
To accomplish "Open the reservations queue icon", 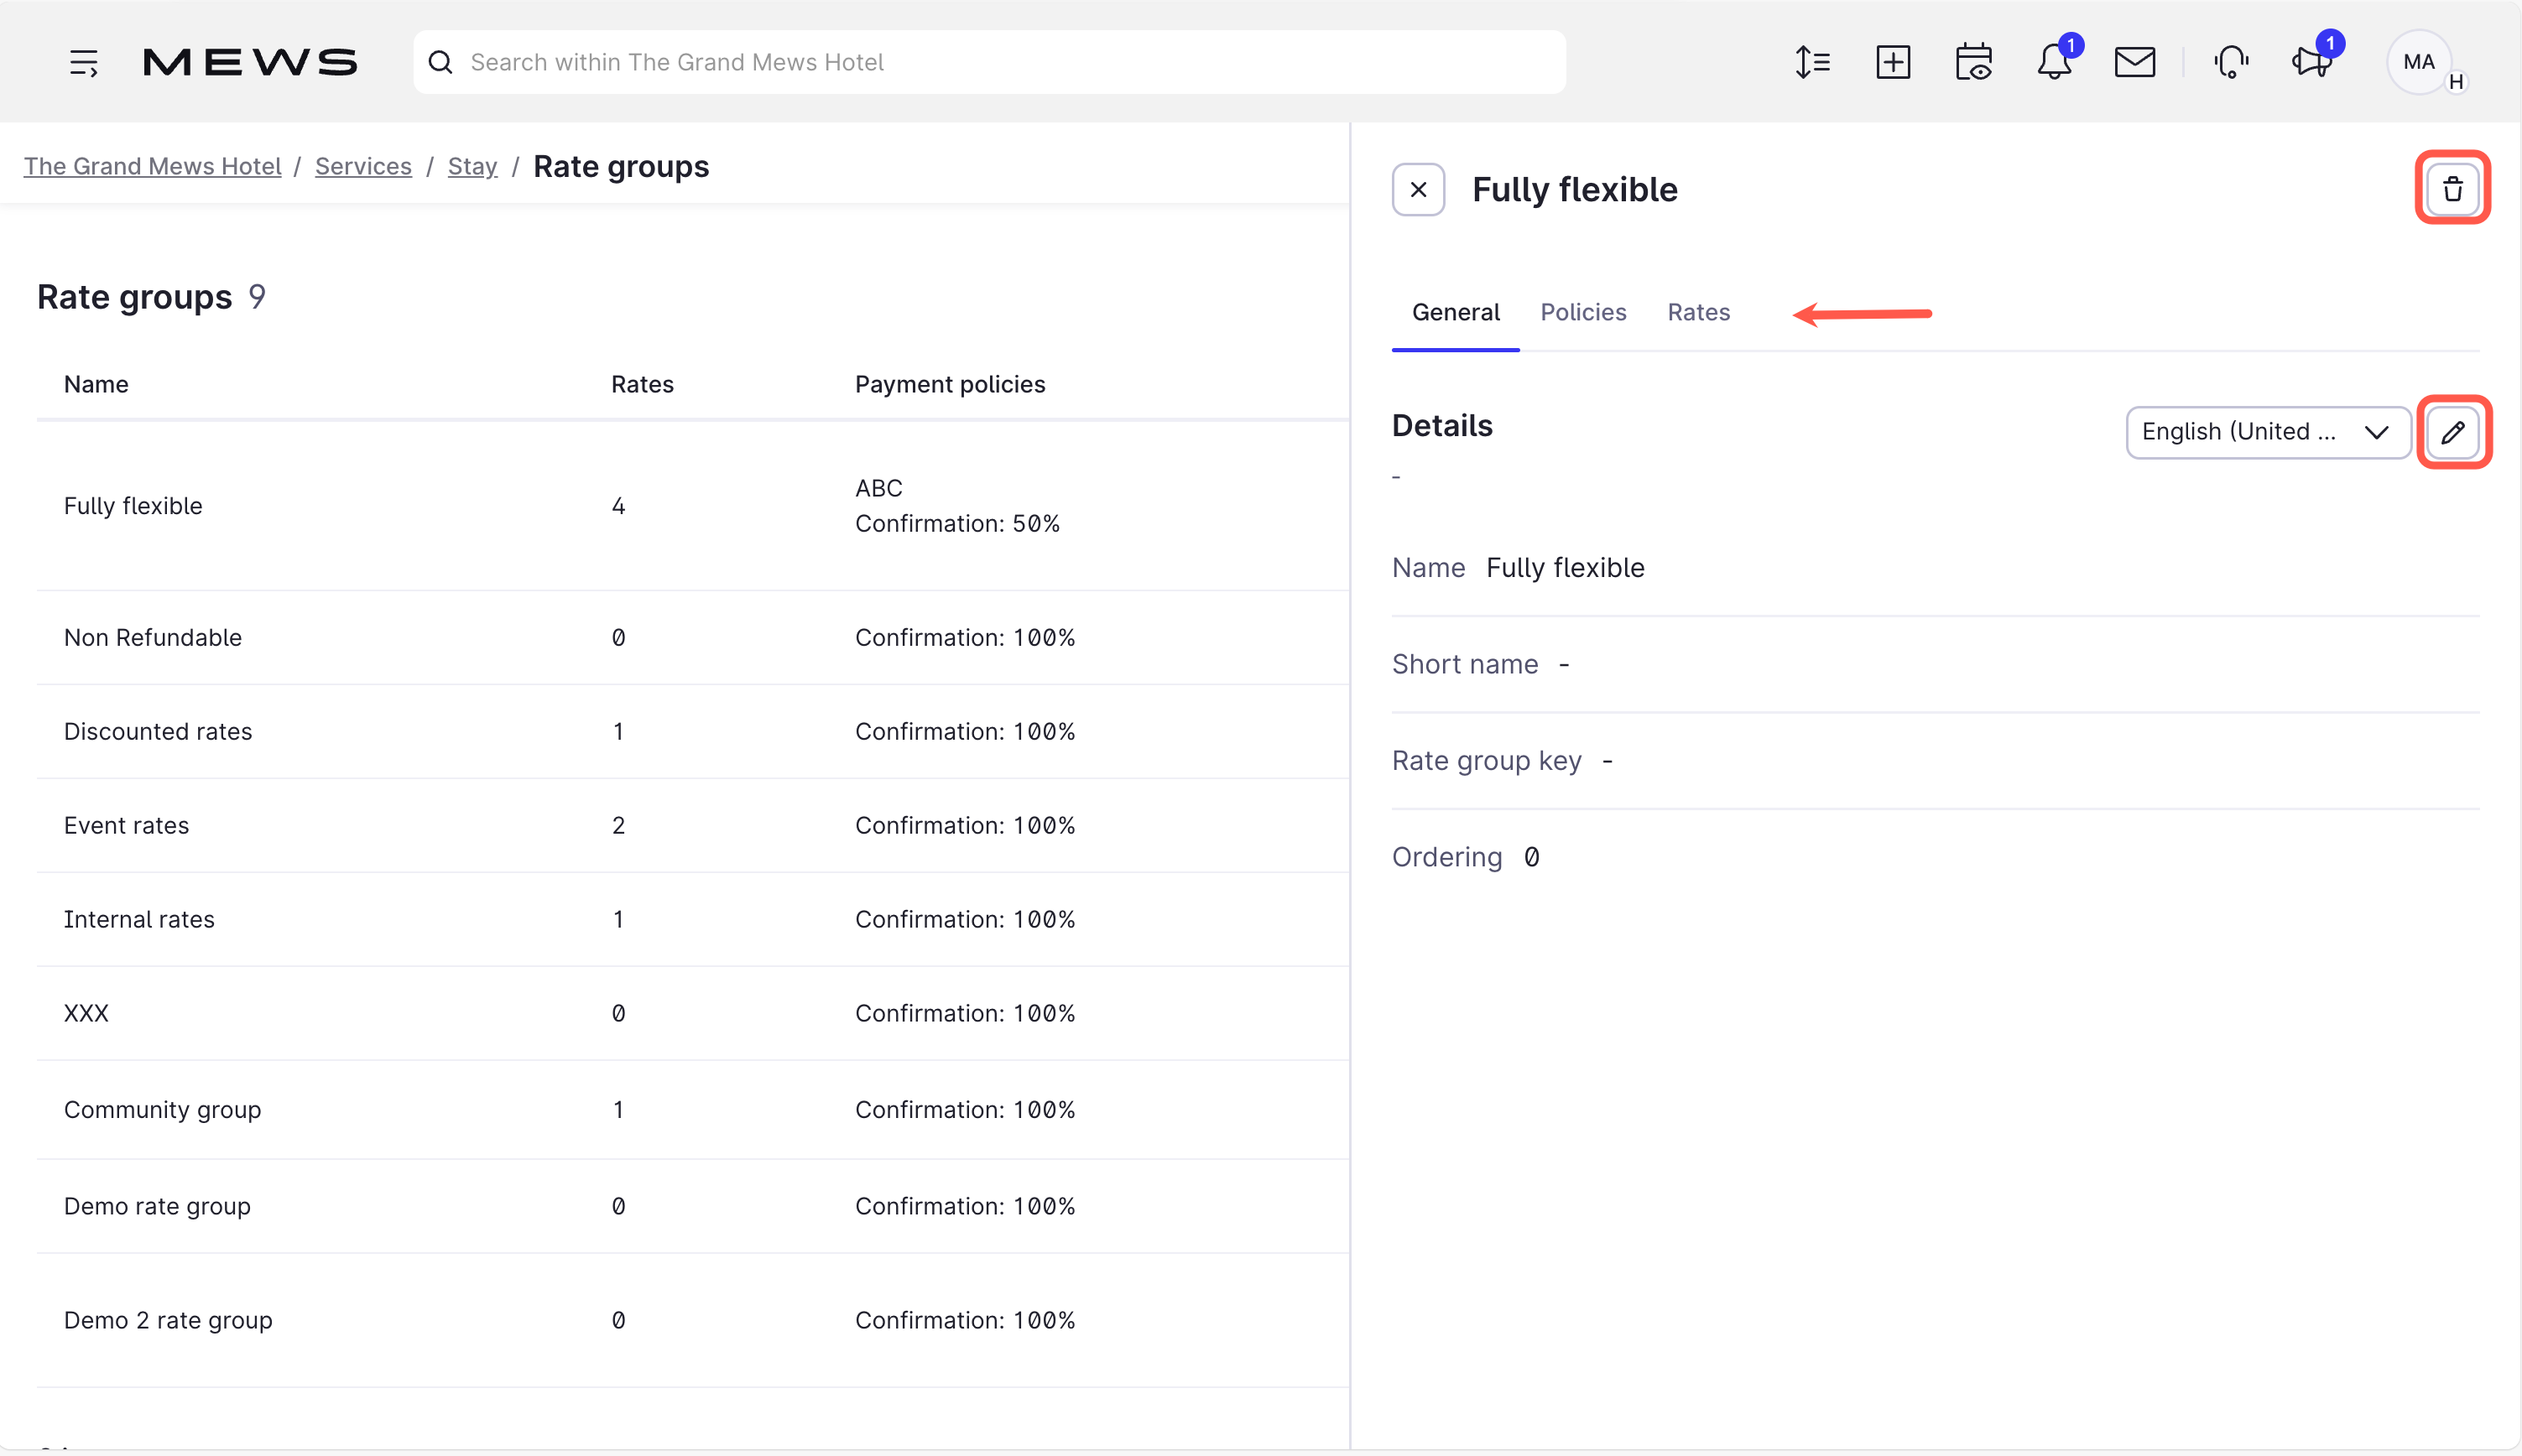I will [x=1812, y=62].
